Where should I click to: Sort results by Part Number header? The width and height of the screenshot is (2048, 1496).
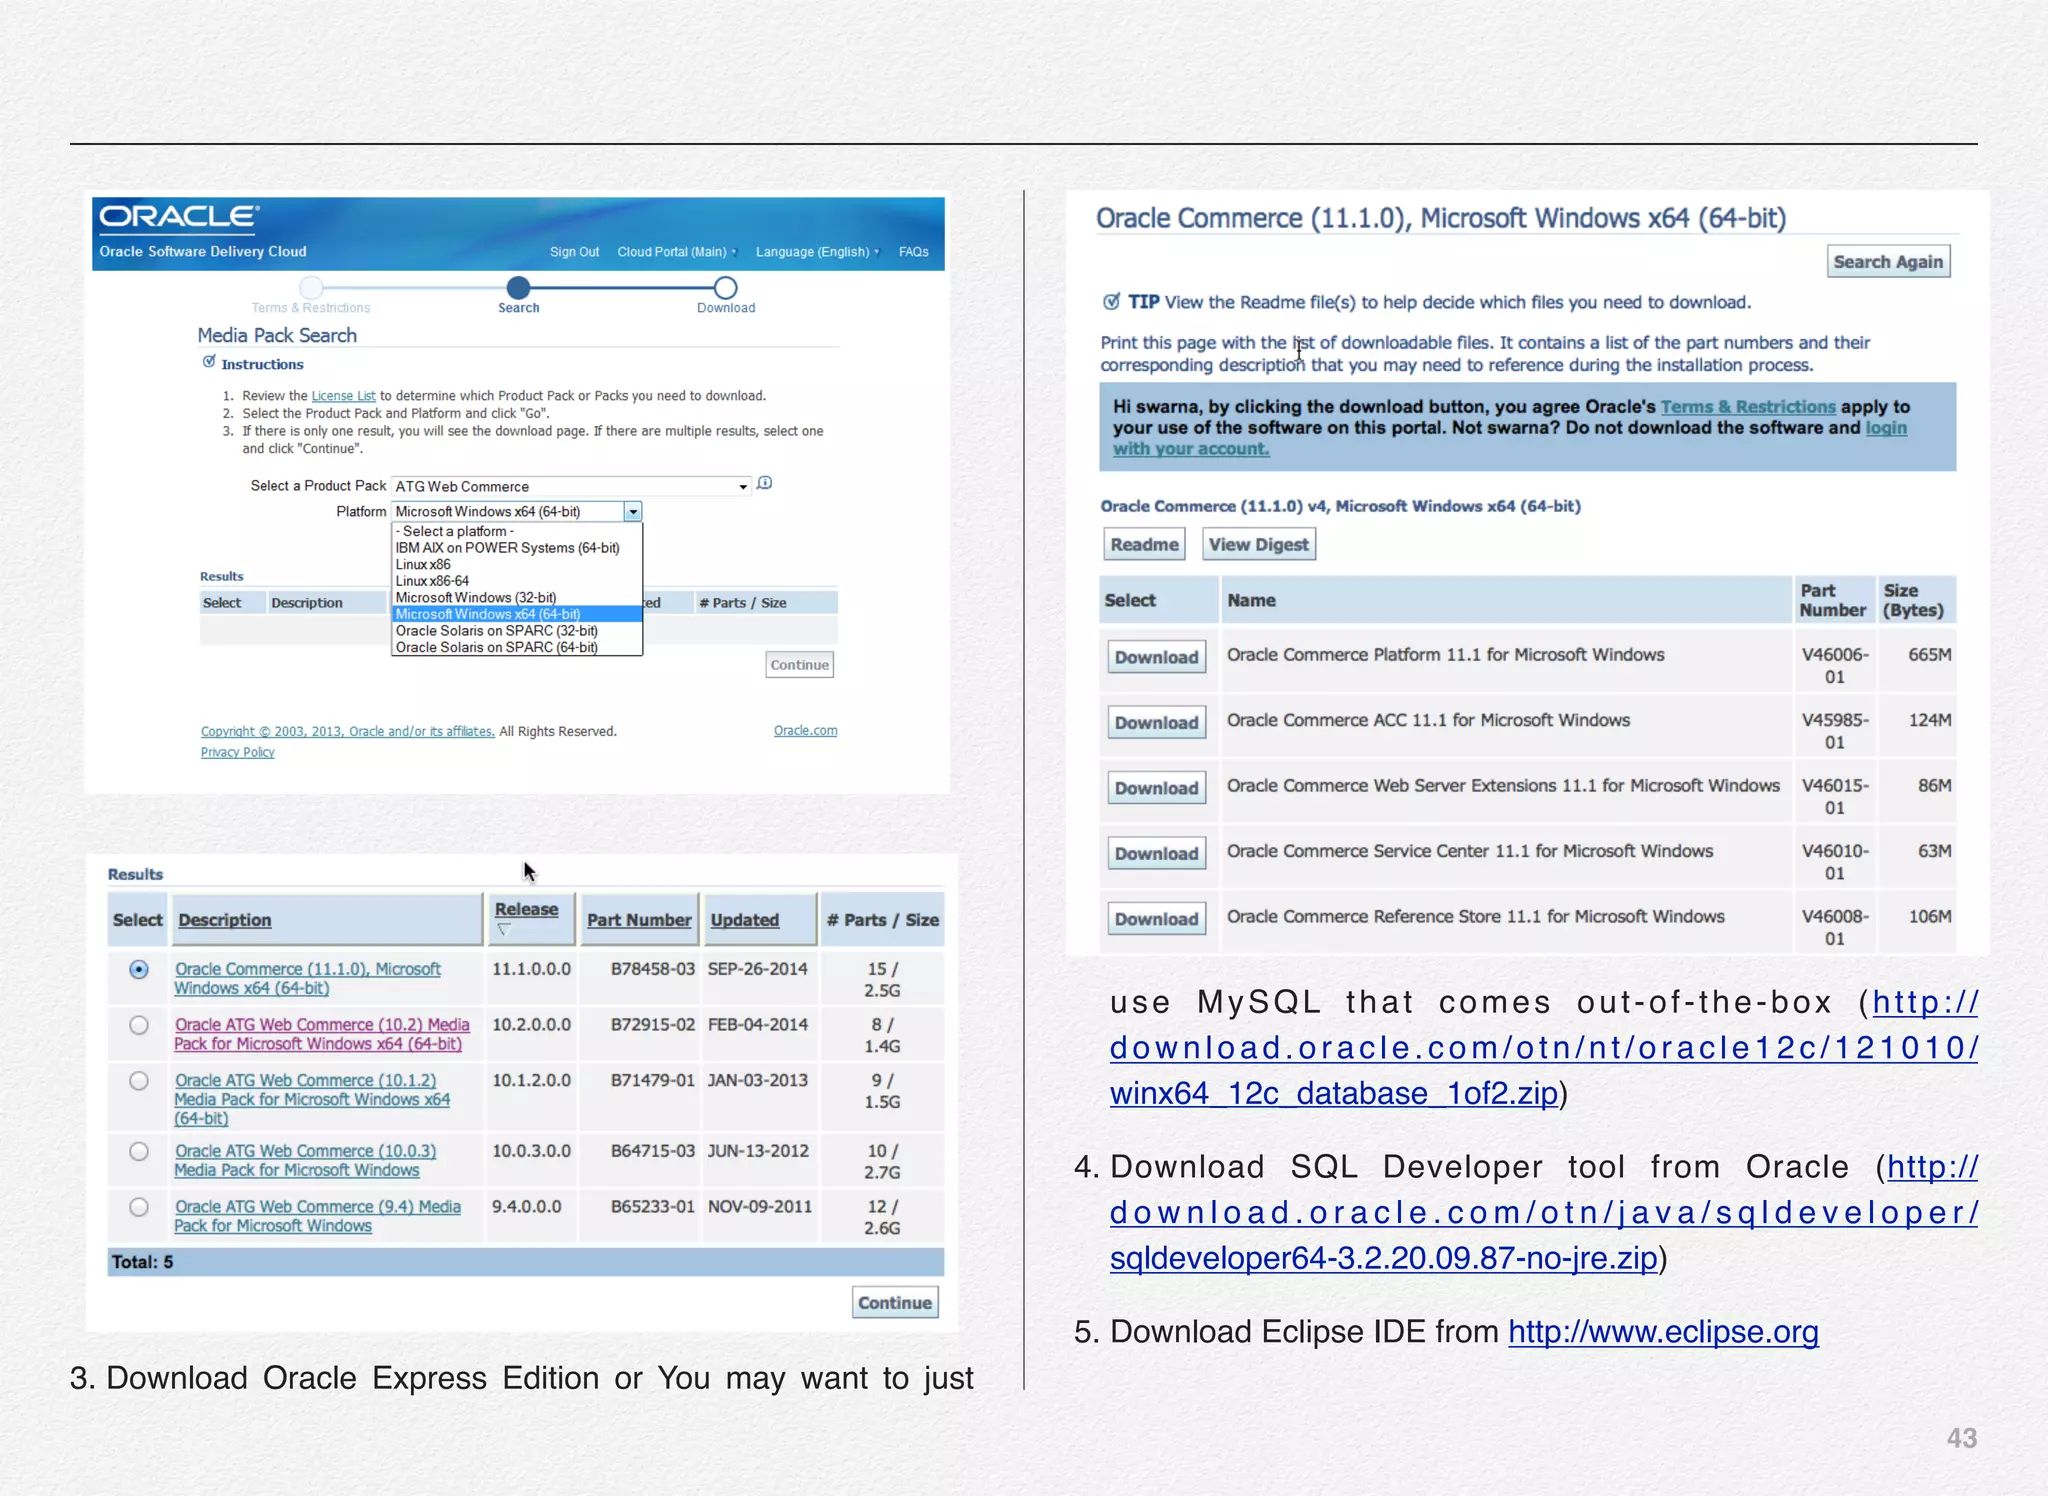pyautogui.click(x=639, y=920)
